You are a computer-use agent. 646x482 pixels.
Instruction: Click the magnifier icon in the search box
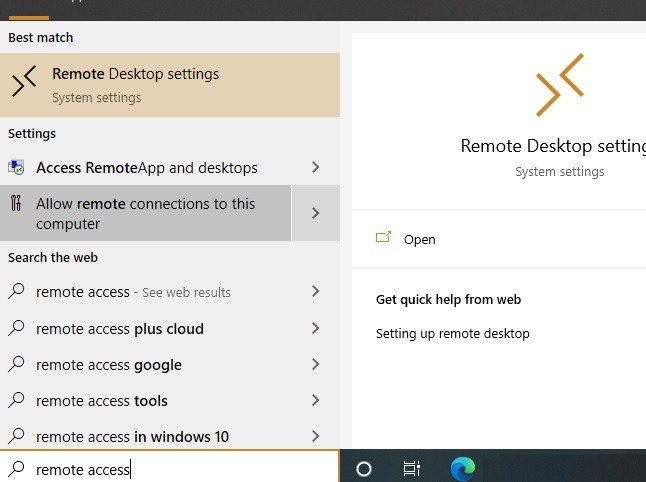[16, 468]
